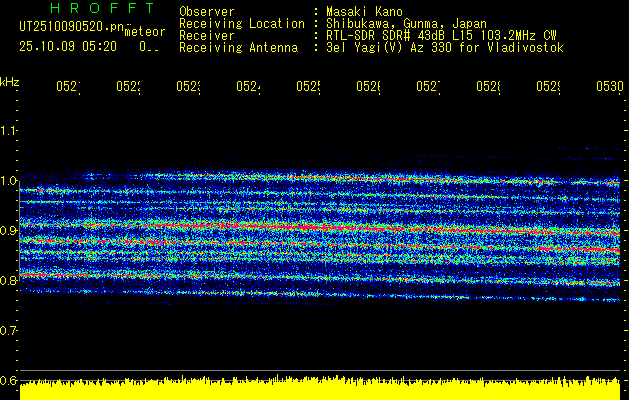Click the 0528 time marker
The height and width of the screenshot is (400, 629).
[x=489, y=87]
